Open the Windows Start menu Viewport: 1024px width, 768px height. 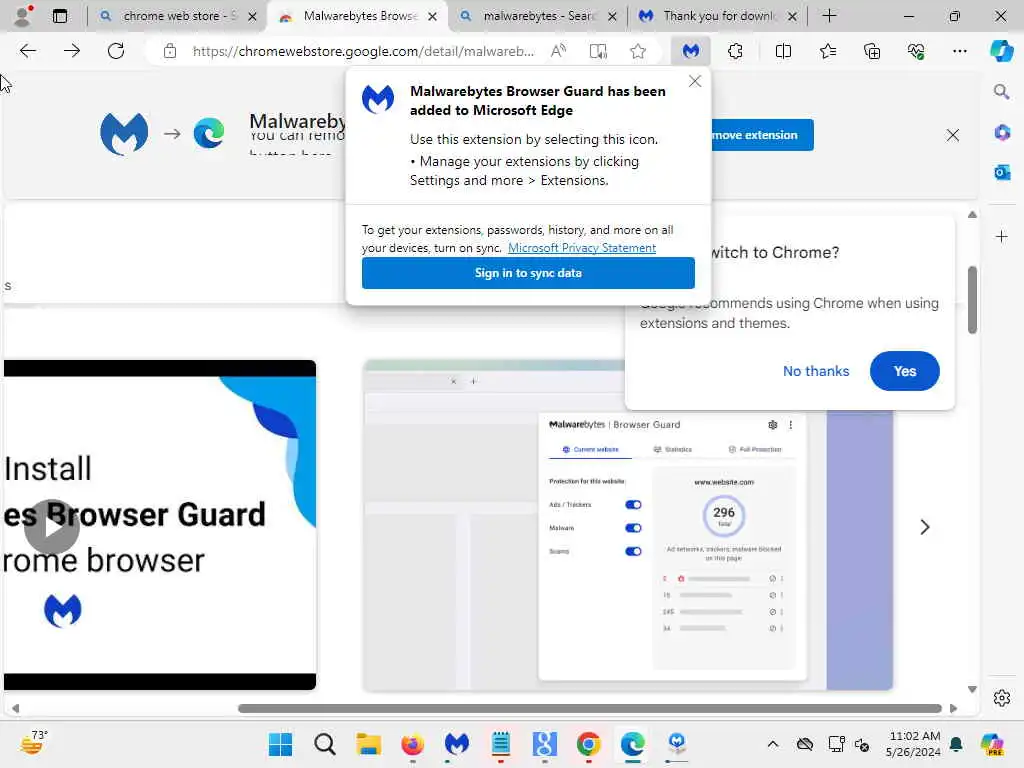coord(281,744)
